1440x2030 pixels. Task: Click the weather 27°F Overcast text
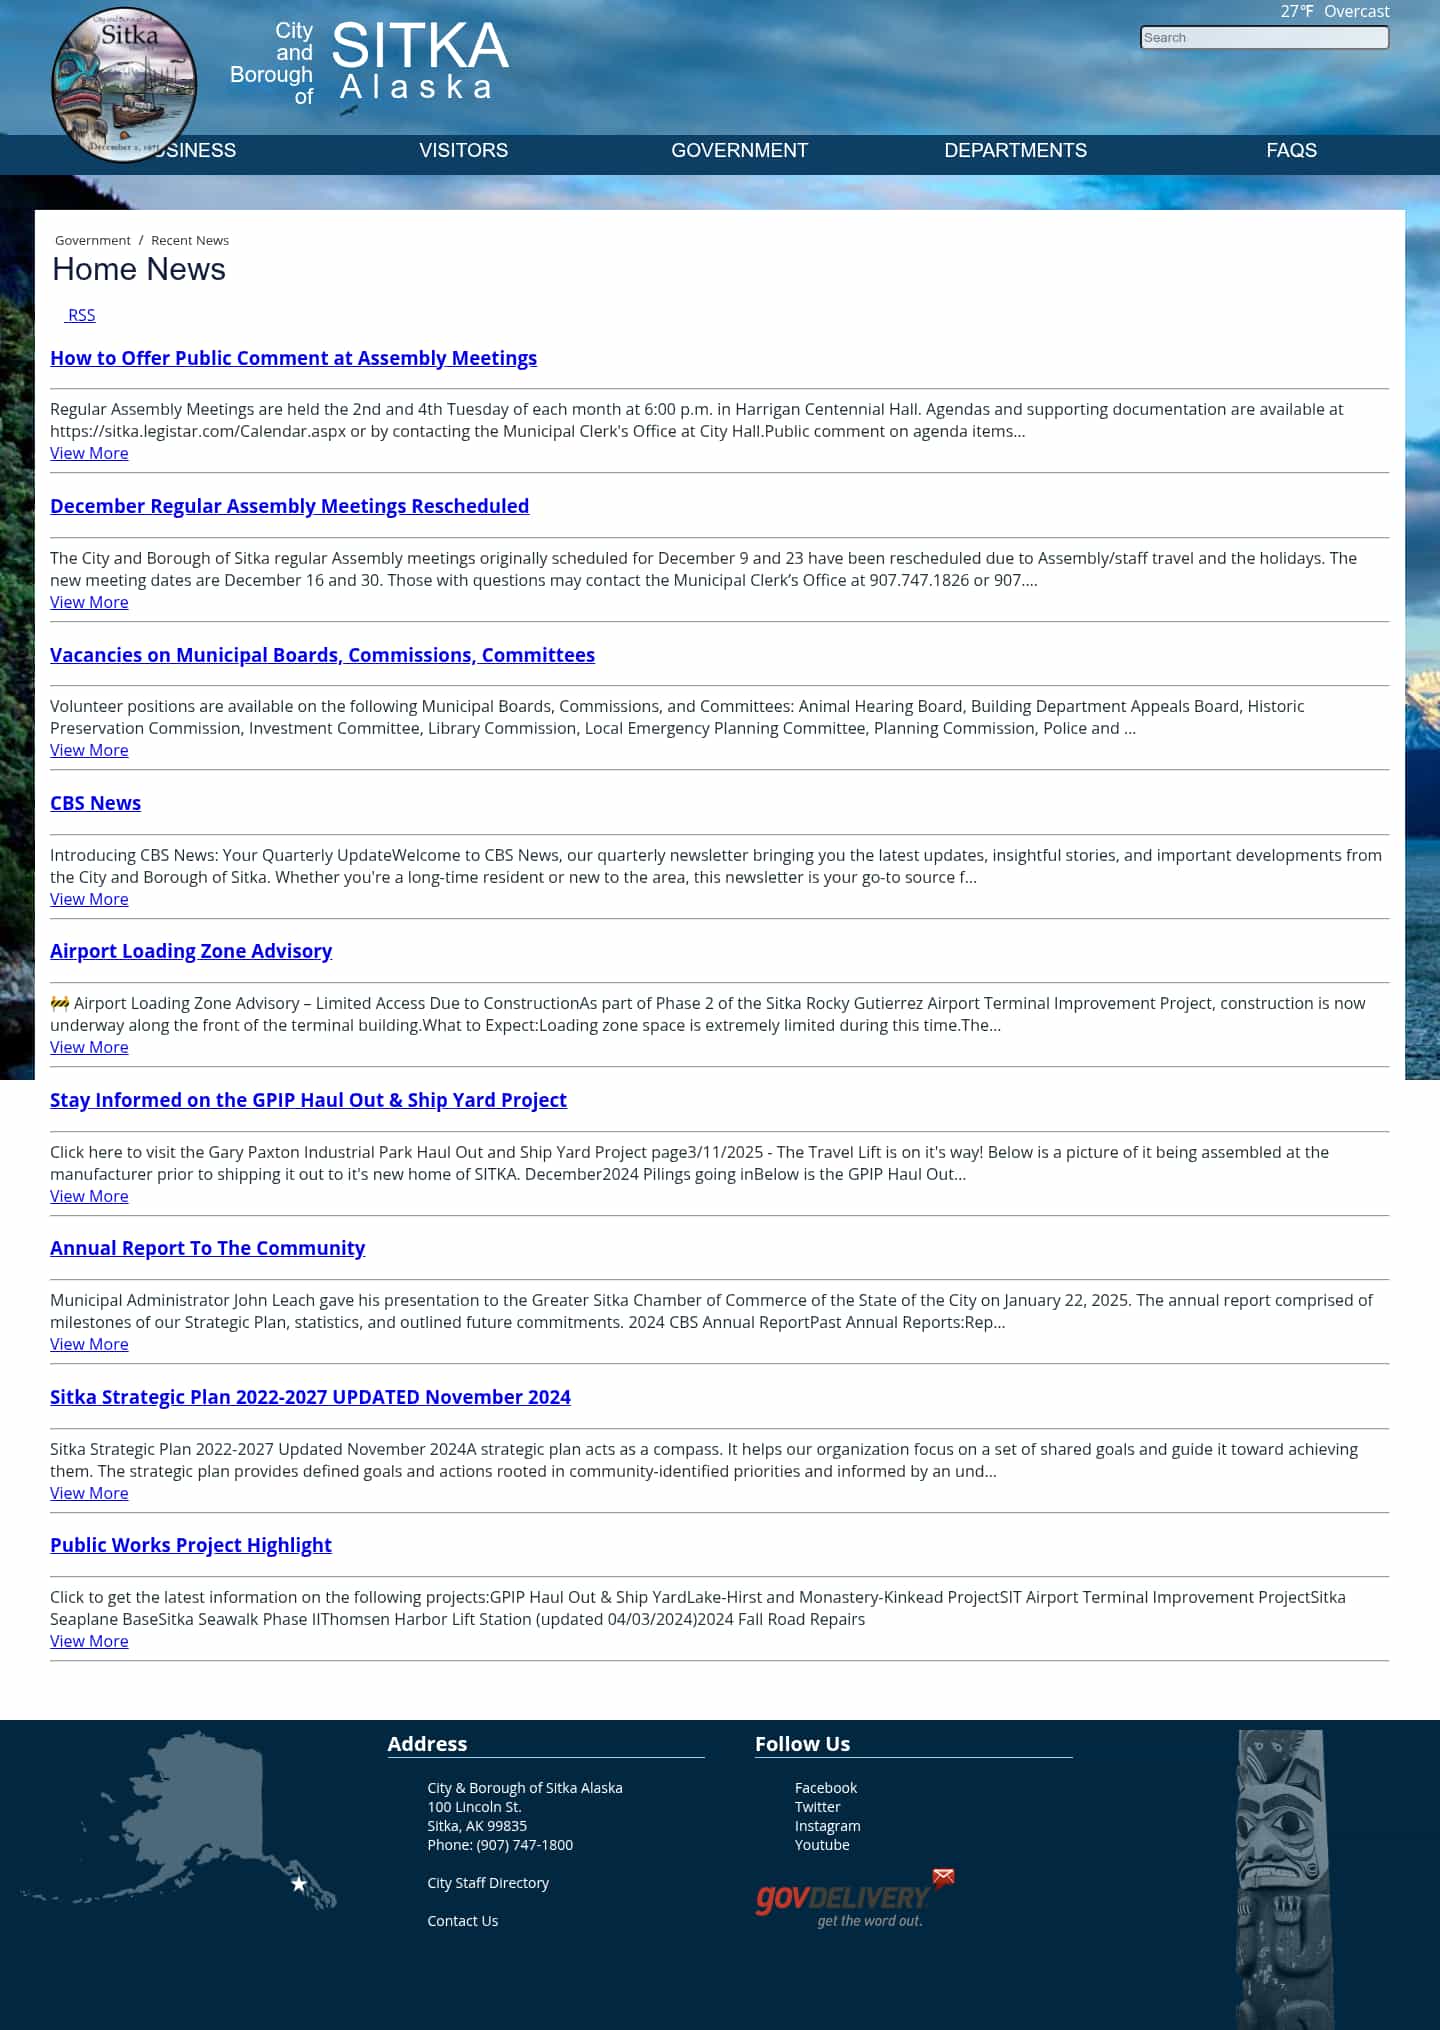pos(1335,11)
